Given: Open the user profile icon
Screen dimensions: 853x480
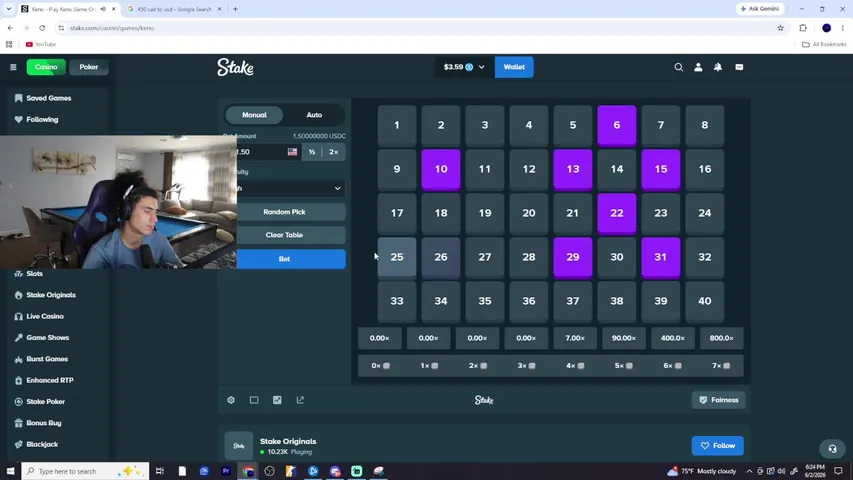Looking at the screenshot, I should point(698,67).
